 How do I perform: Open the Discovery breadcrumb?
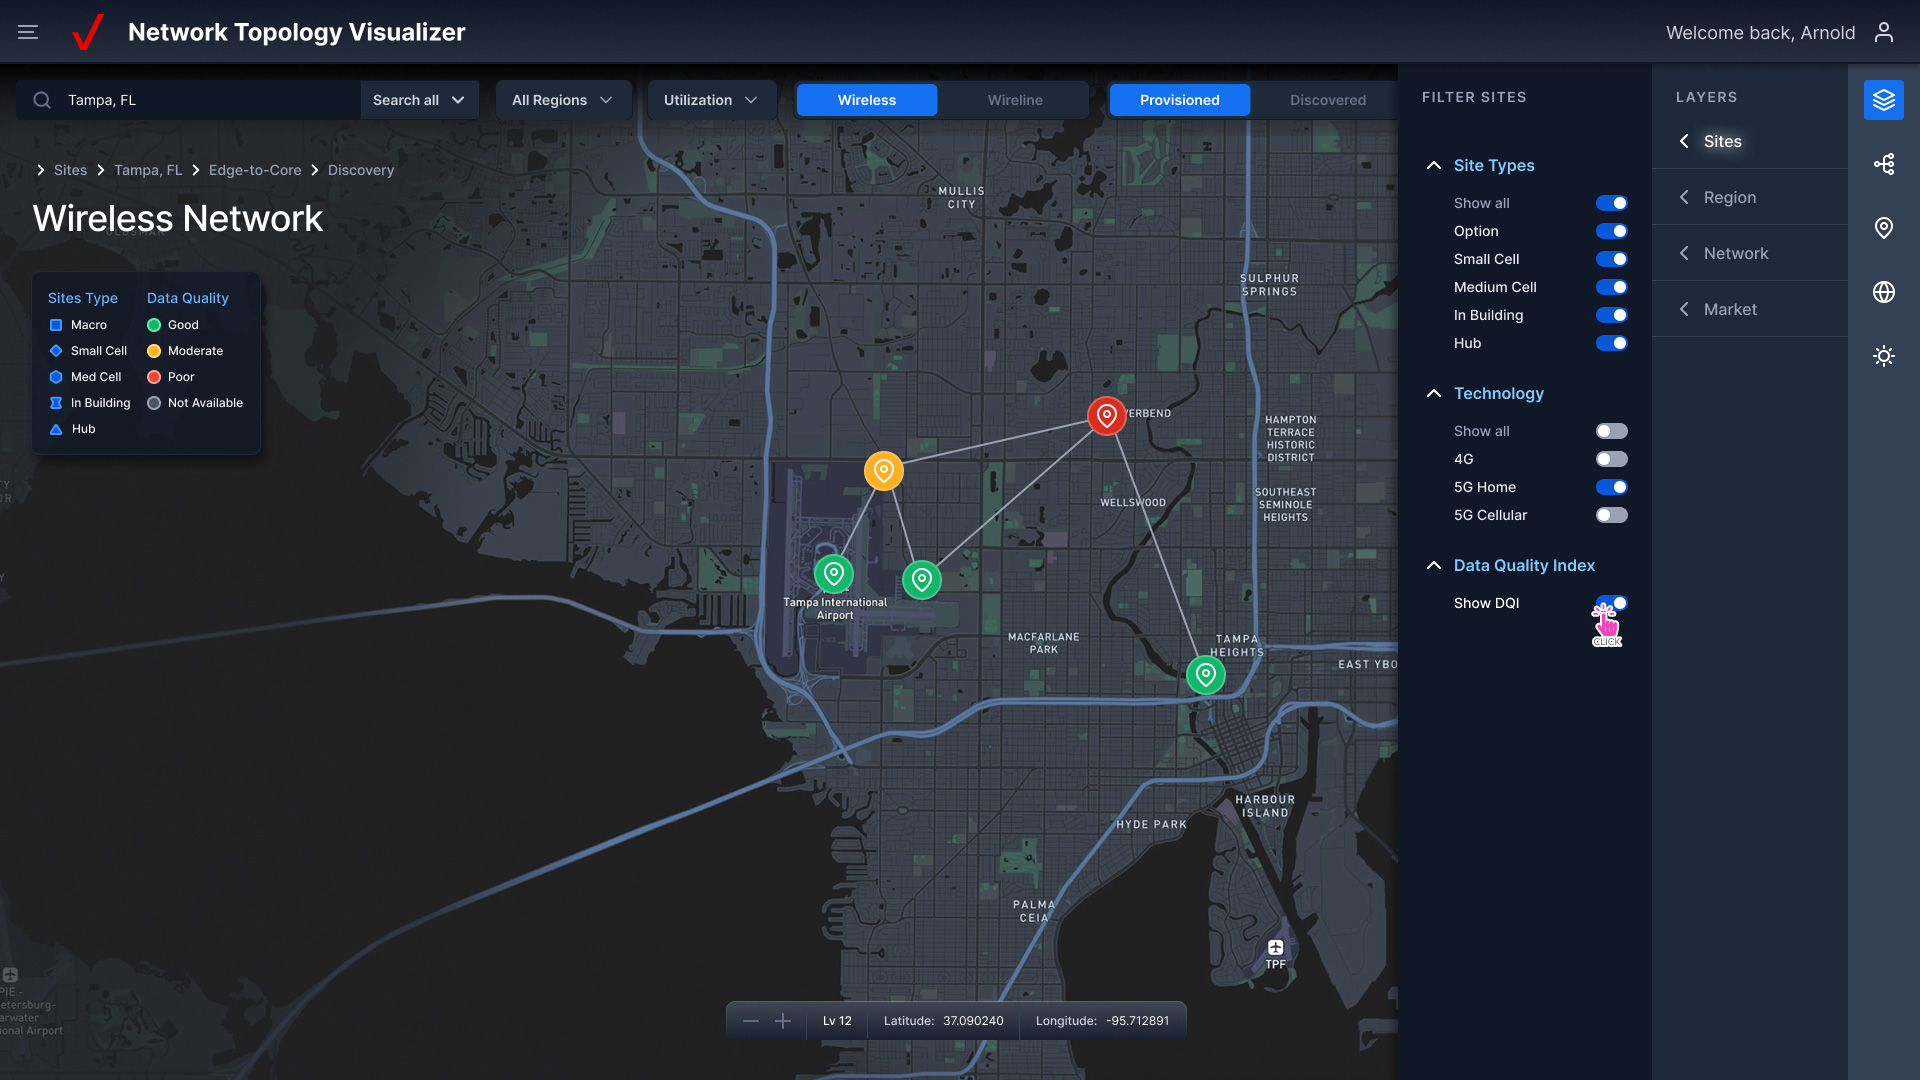tap(361, 170)
